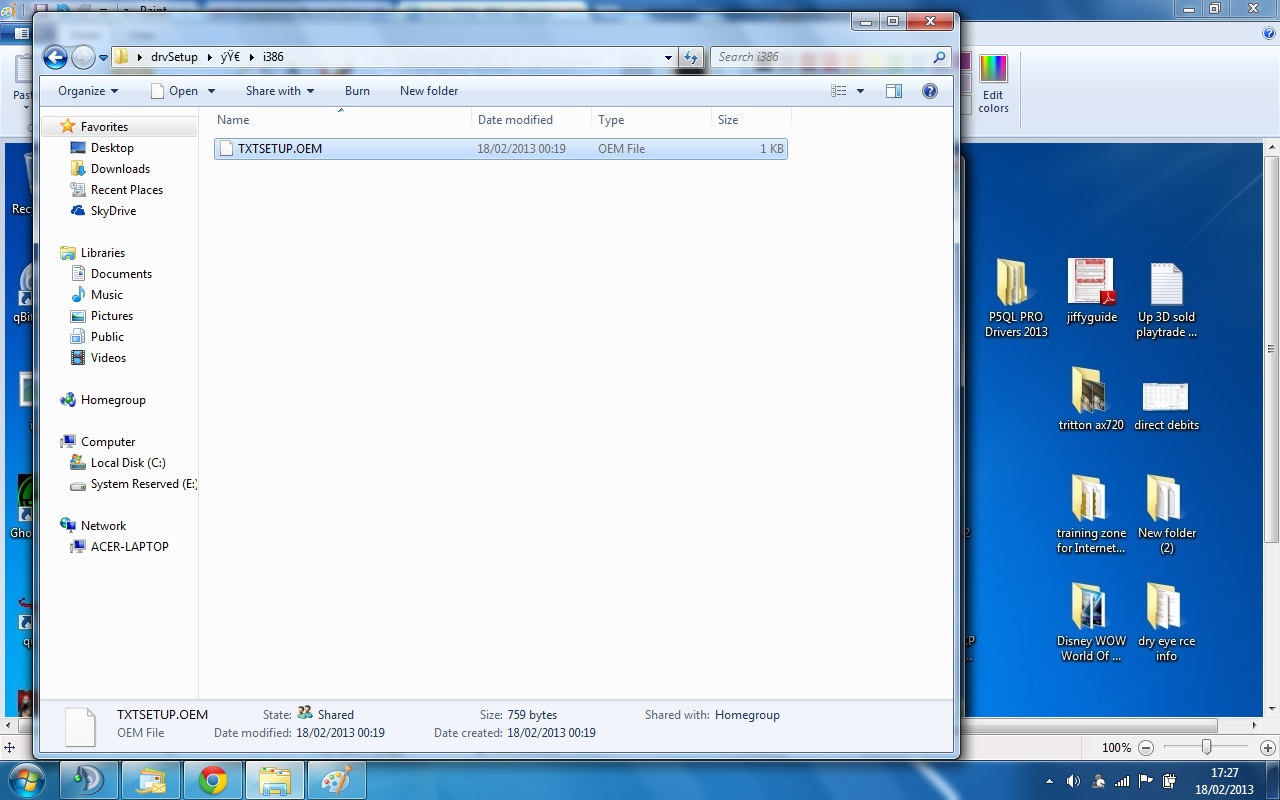Click the Paint zoom slider handle
This screenshot has width=1280, height=800.
pos(1206,747)
